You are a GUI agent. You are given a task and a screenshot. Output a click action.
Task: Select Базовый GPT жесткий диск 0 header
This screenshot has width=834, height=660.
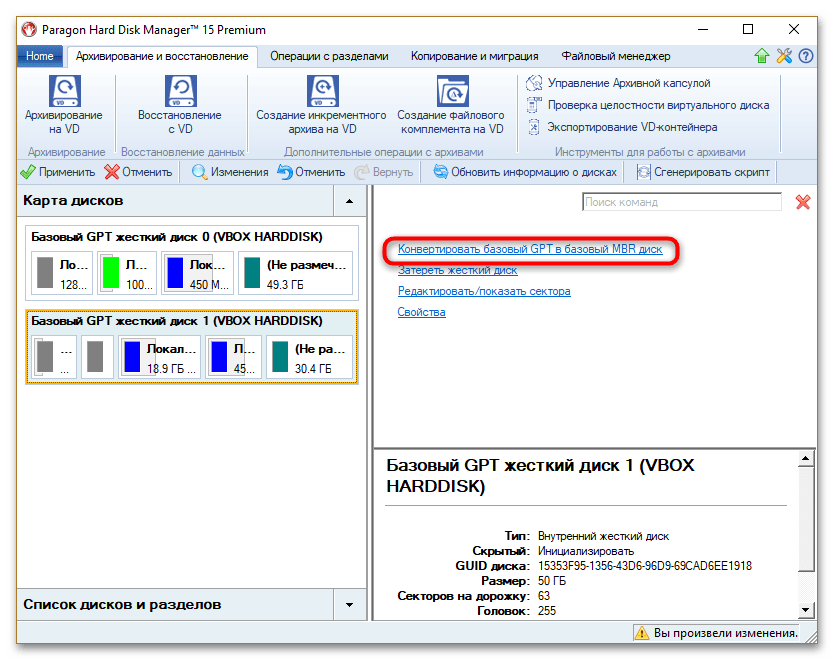pyautogui.click(x=177, y=237)
